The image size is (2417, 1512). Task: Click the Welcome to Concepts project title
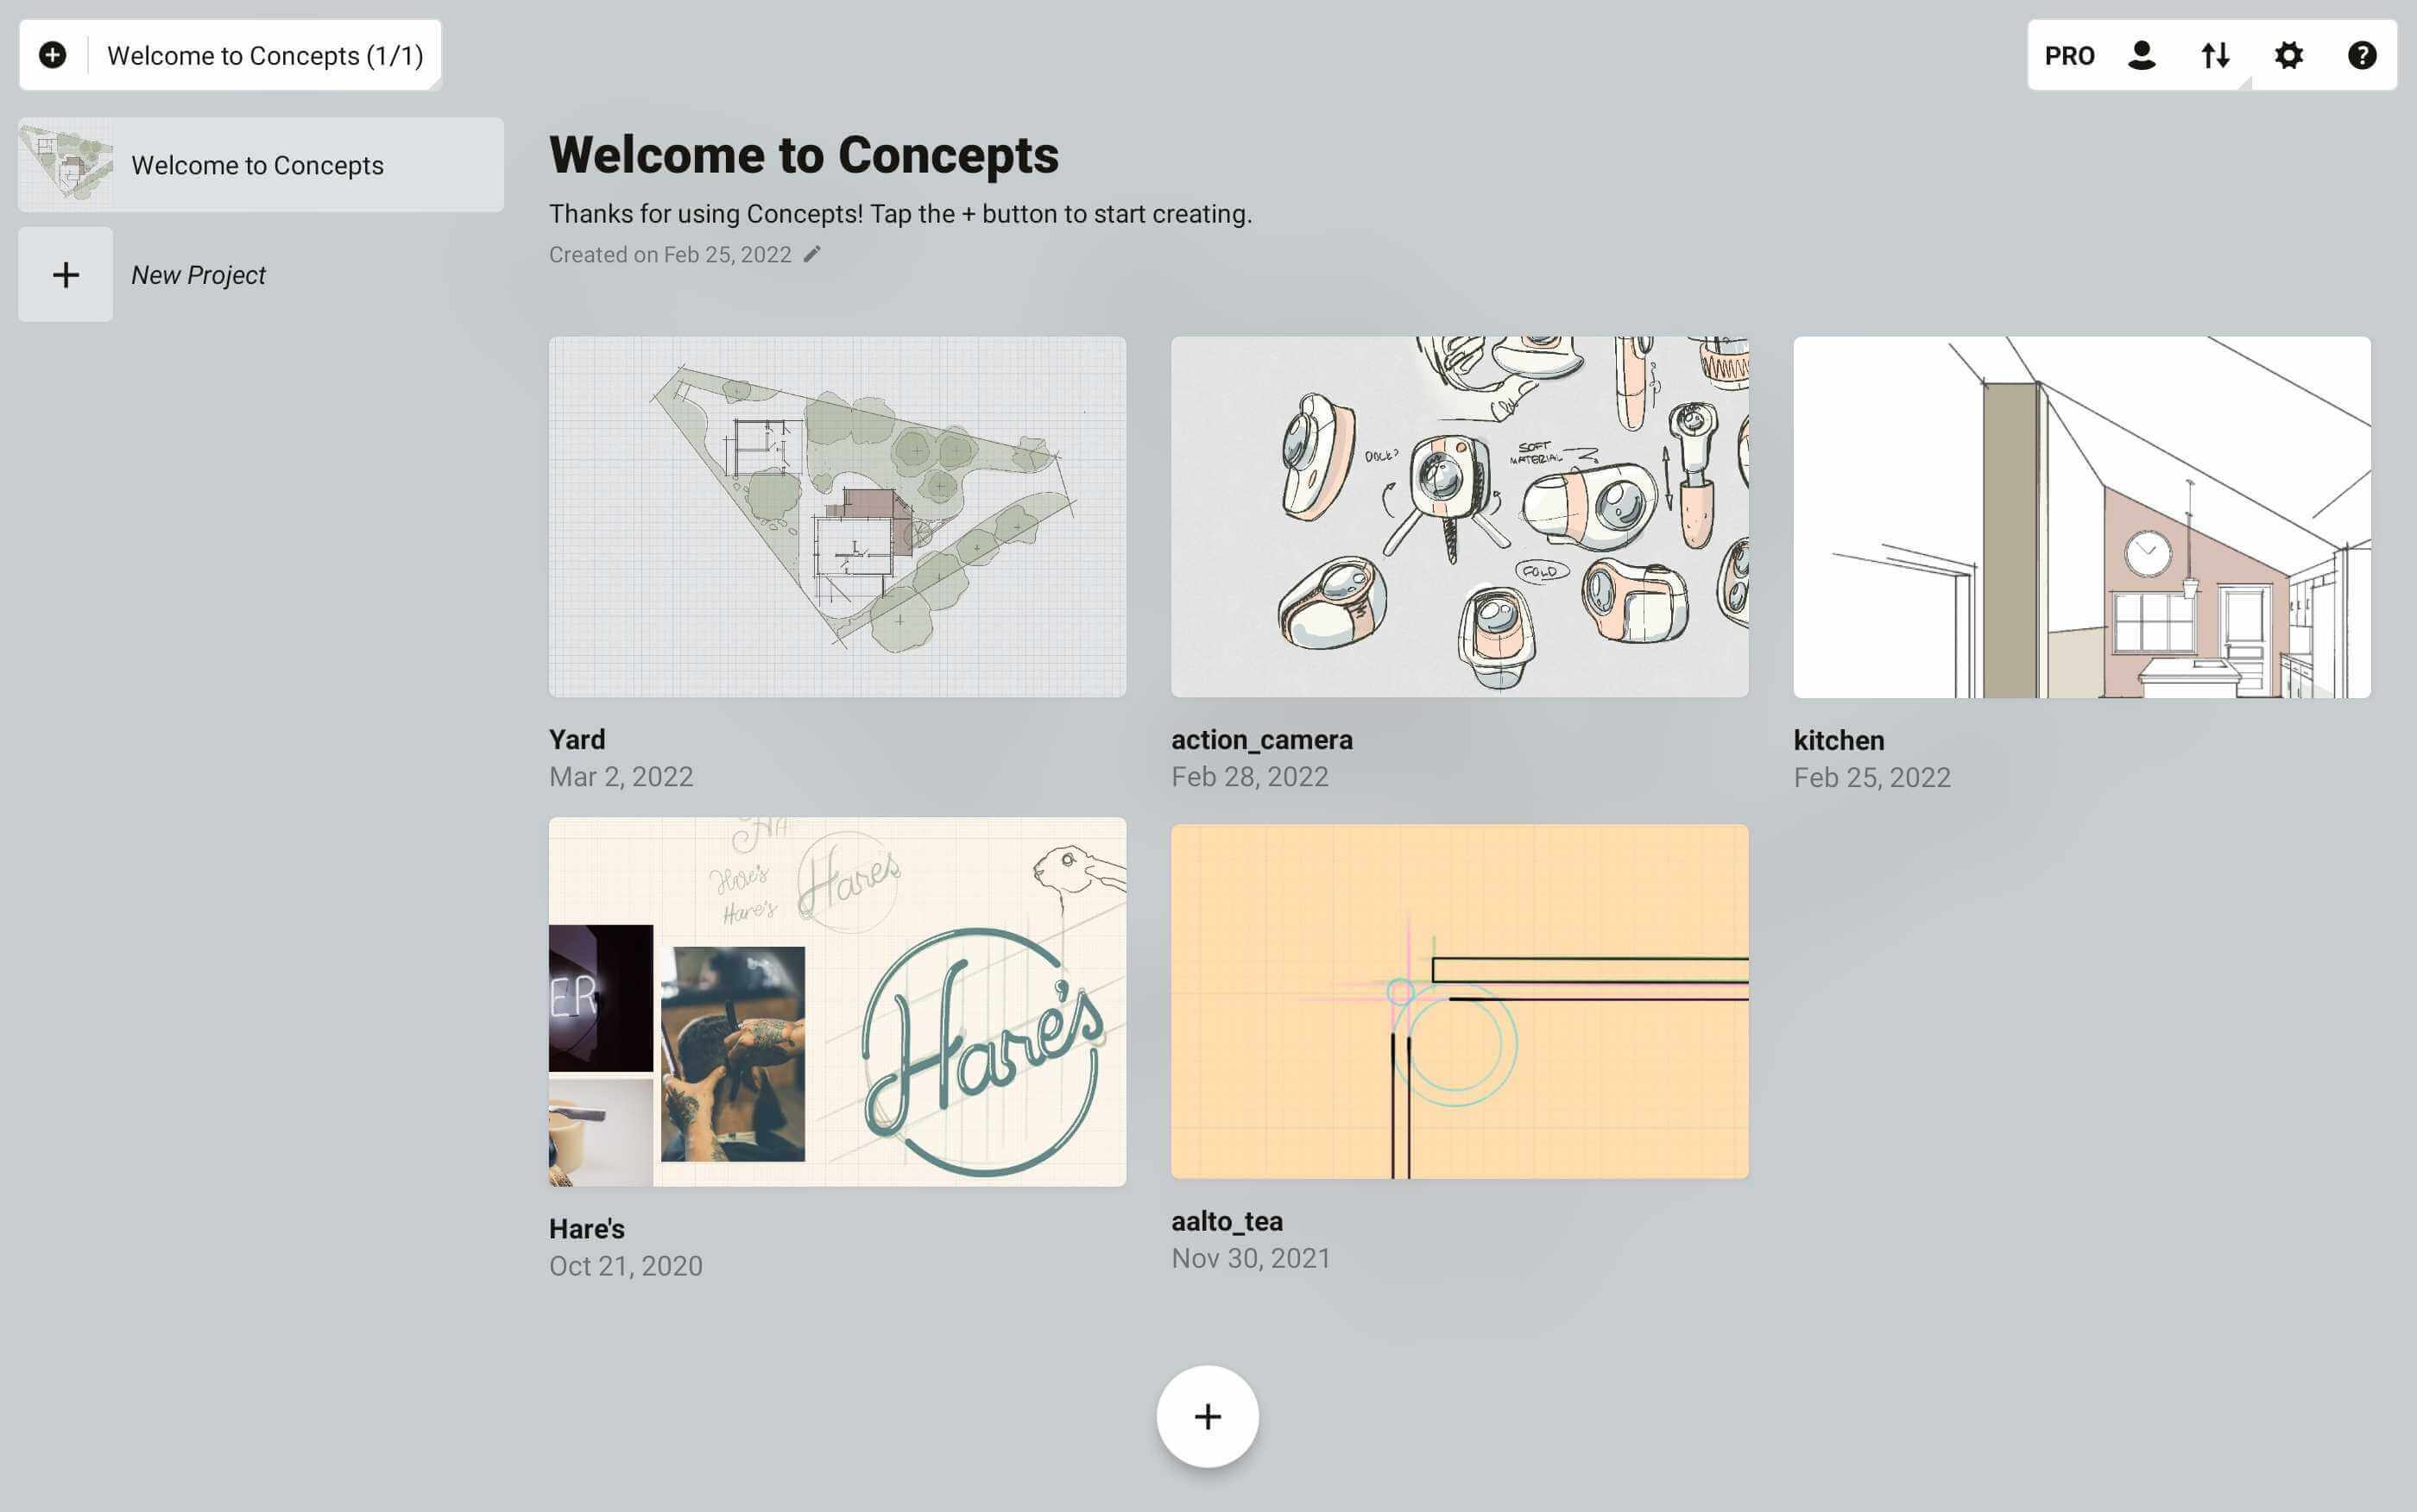click(x=803, y=155)
